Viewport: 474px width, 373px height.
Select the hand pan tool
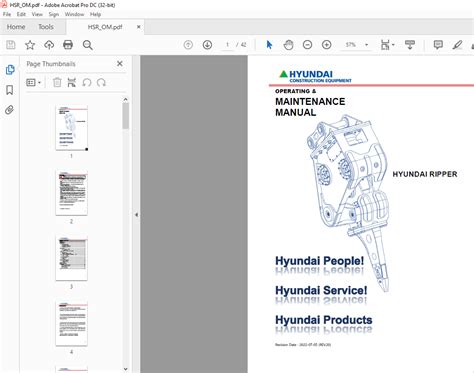point(288,45)
